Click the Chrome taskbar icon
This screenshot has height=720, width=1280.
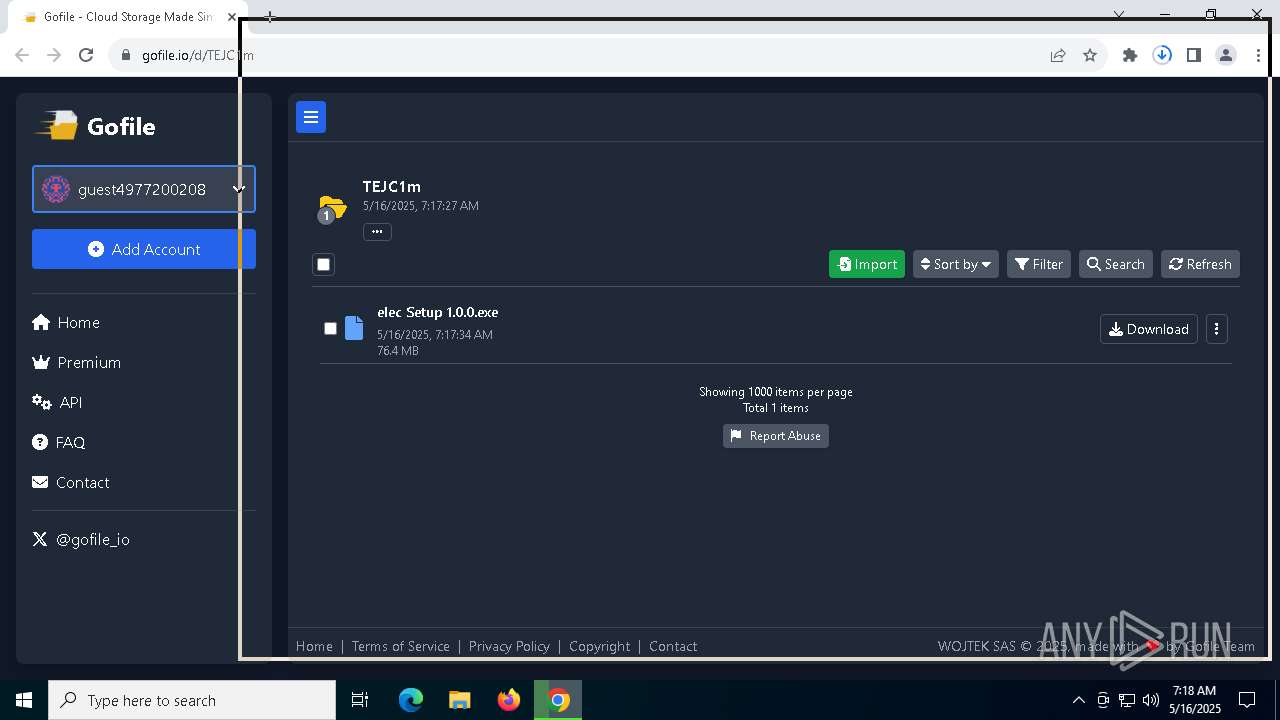coord(558,700)
